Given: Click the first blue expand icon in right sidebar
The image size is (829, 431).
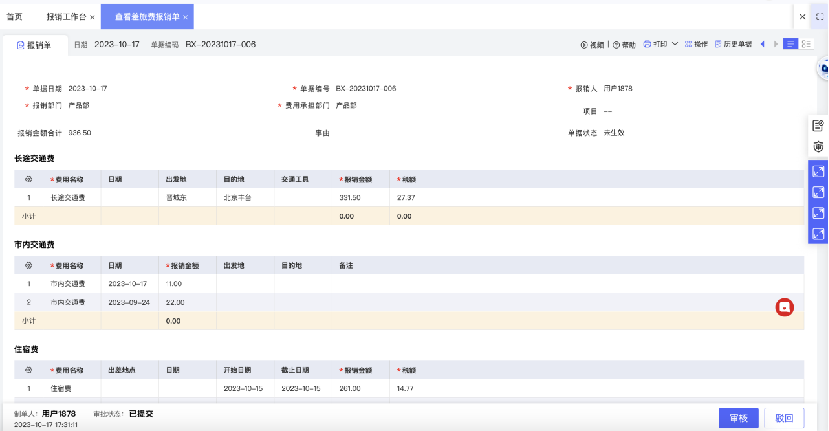Looking at the screenshot, I should (818, 171).
